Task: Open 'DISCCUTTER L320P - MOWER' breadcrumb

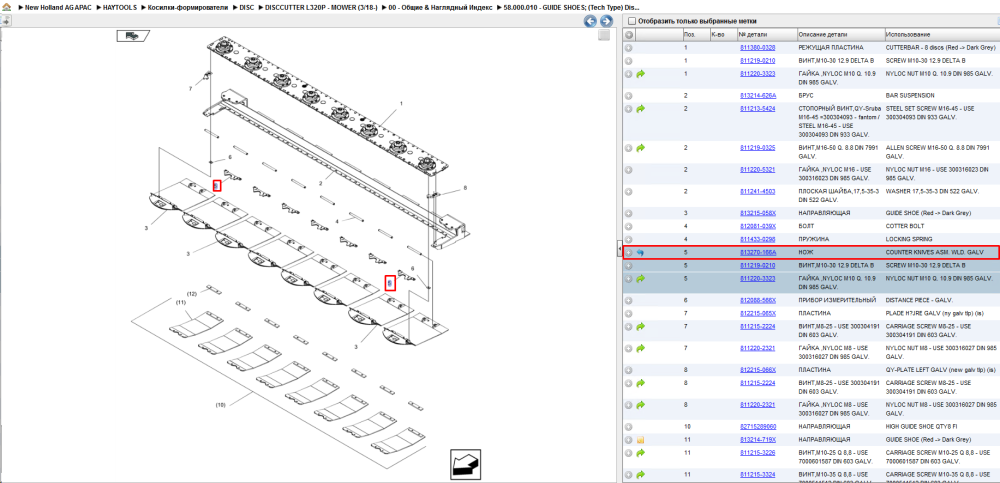Action: (x=321, y=6)
